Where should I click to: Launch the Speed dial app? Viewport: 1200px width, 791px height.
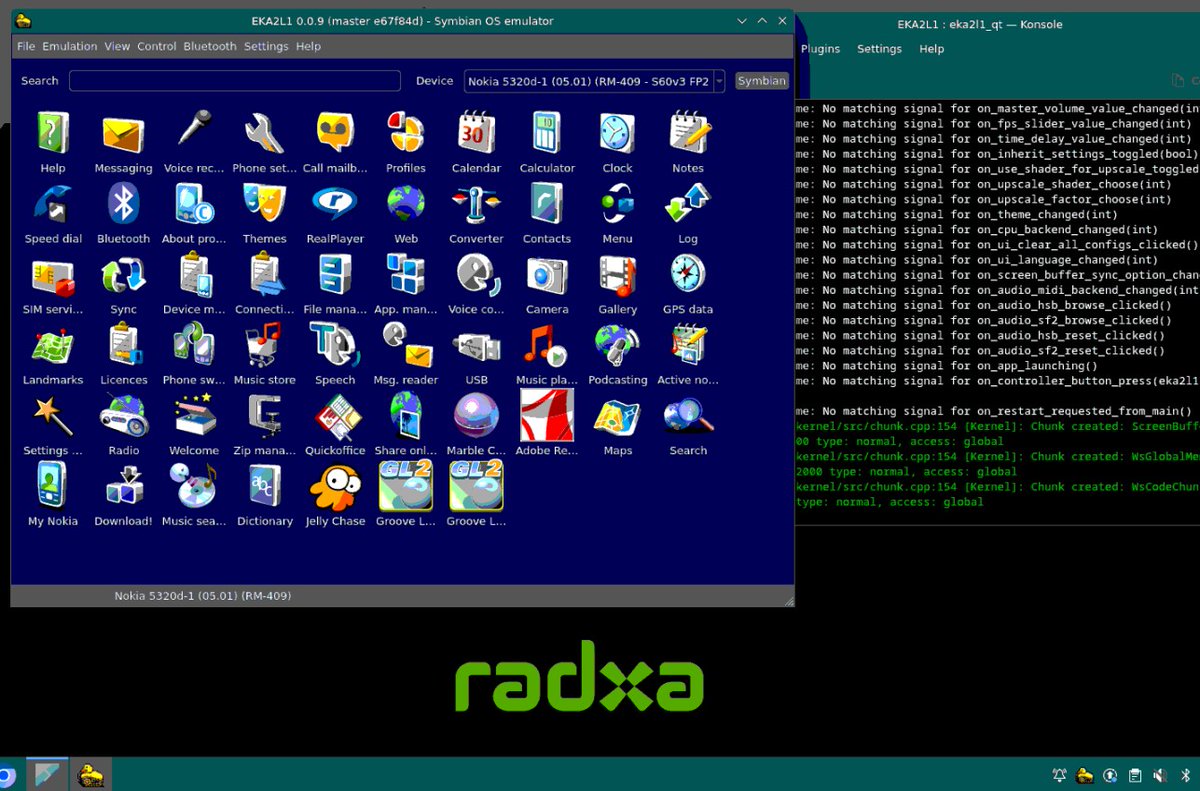[x=53, y=204]
